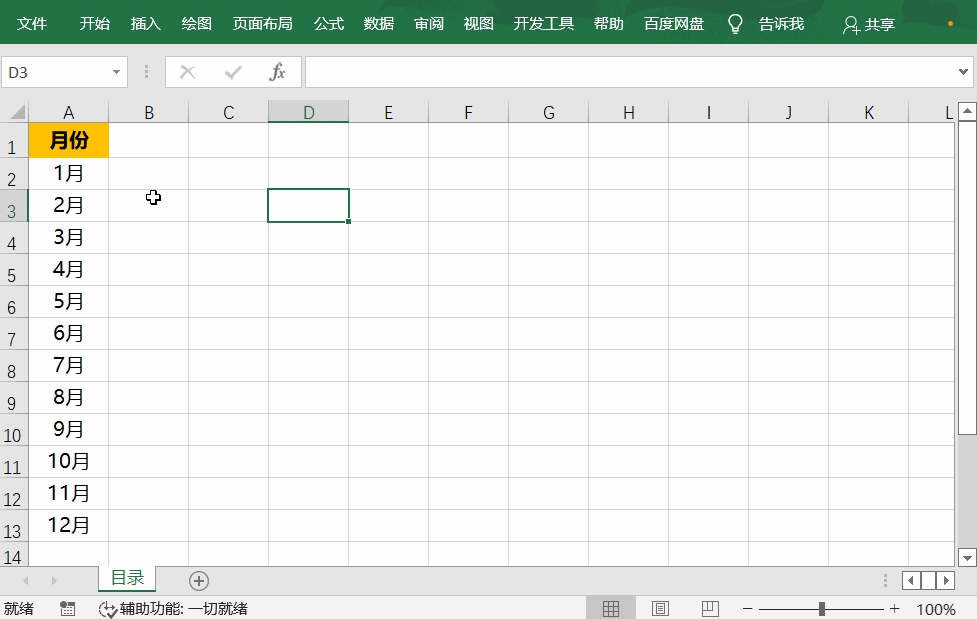Screen dimensions: 977x619
Task: Click the 100% zoom level
Action: click(x=936, y=609)
